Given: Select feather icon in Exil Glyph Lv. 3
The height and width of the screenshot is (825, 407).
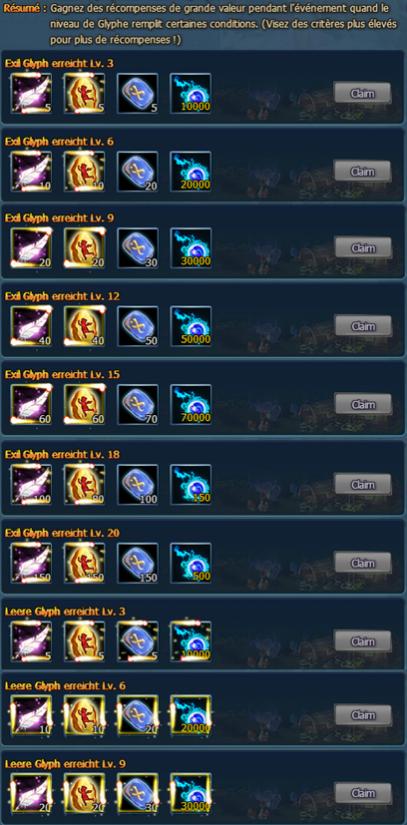Looking at the screenshot, I should (31, 93).
